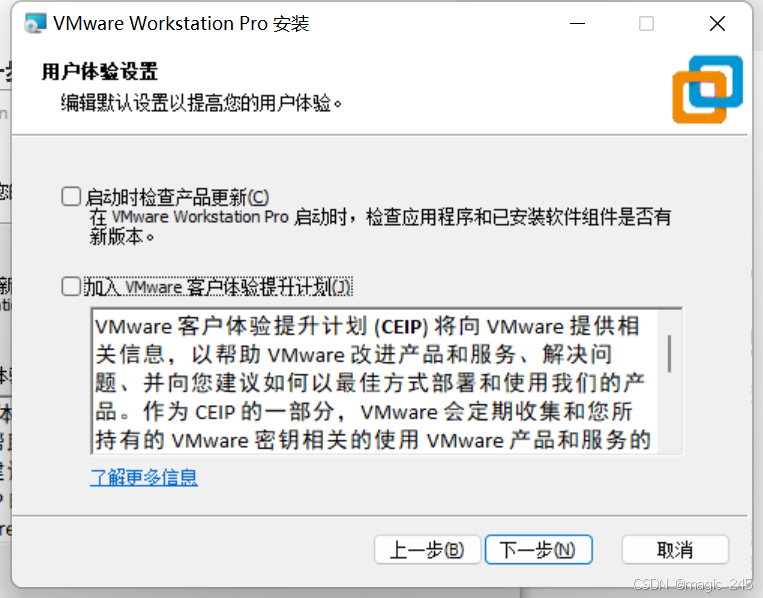Click the VMware Workstation Pro 安装 title text
The image size is (763, 598).
pos(181,23)
